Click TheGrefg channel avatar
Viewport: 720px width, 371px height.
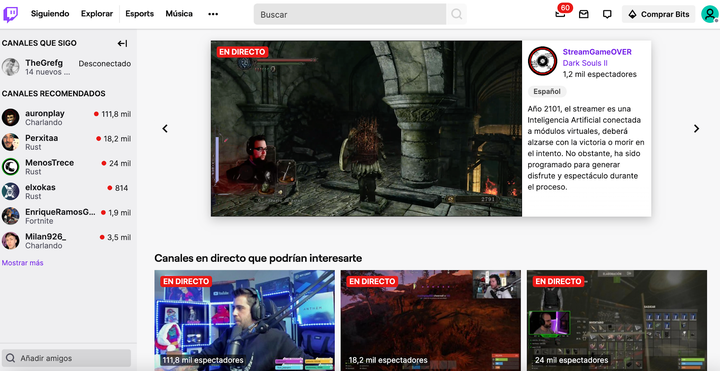coord(11,67)
